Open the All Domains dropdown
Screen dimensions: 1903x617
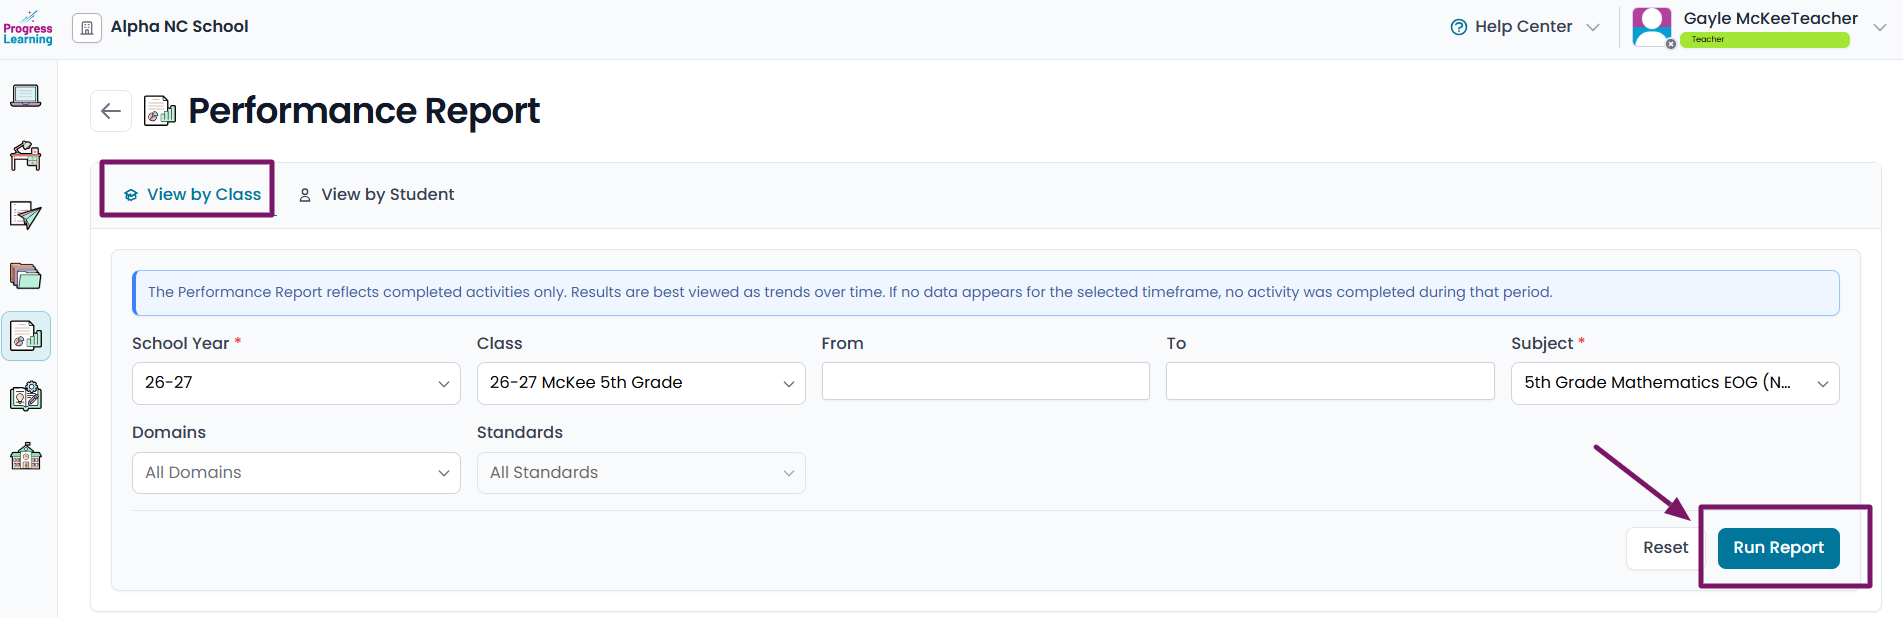(296, 473)
